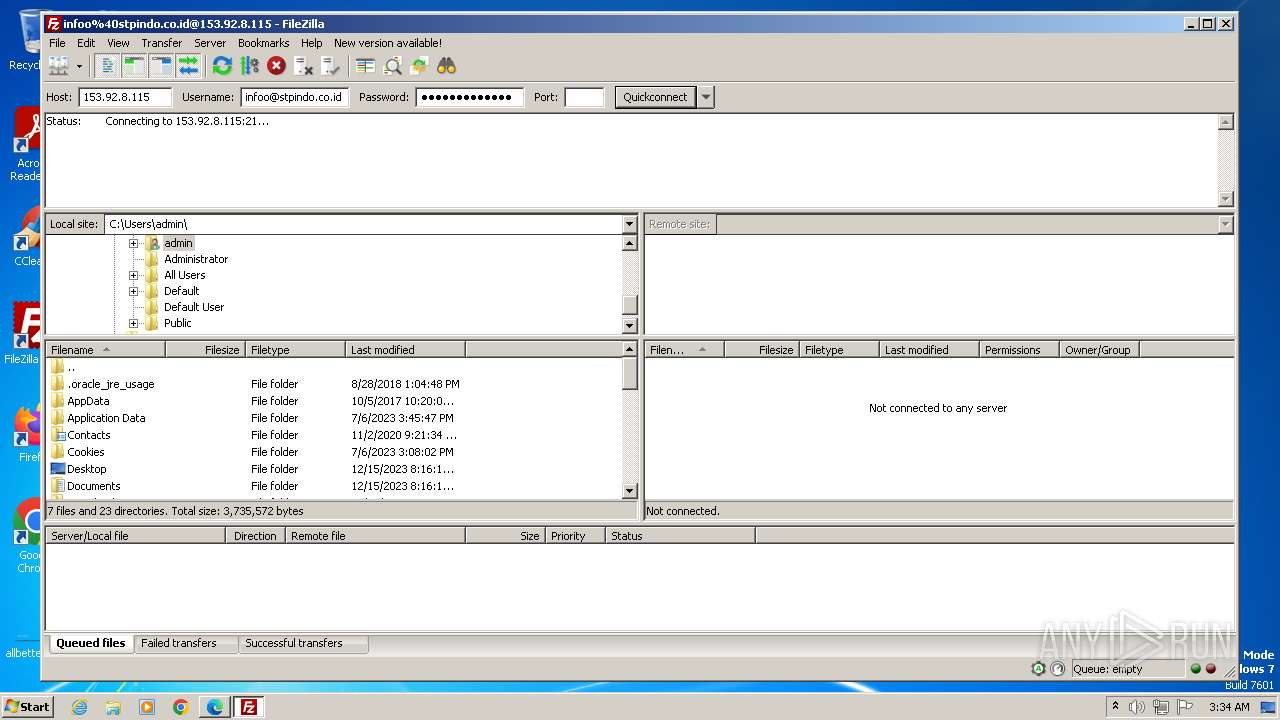The height and width of the screenshot is (720, 1280).
Task: Expand the Default tree node
Action: coord(133,291)
